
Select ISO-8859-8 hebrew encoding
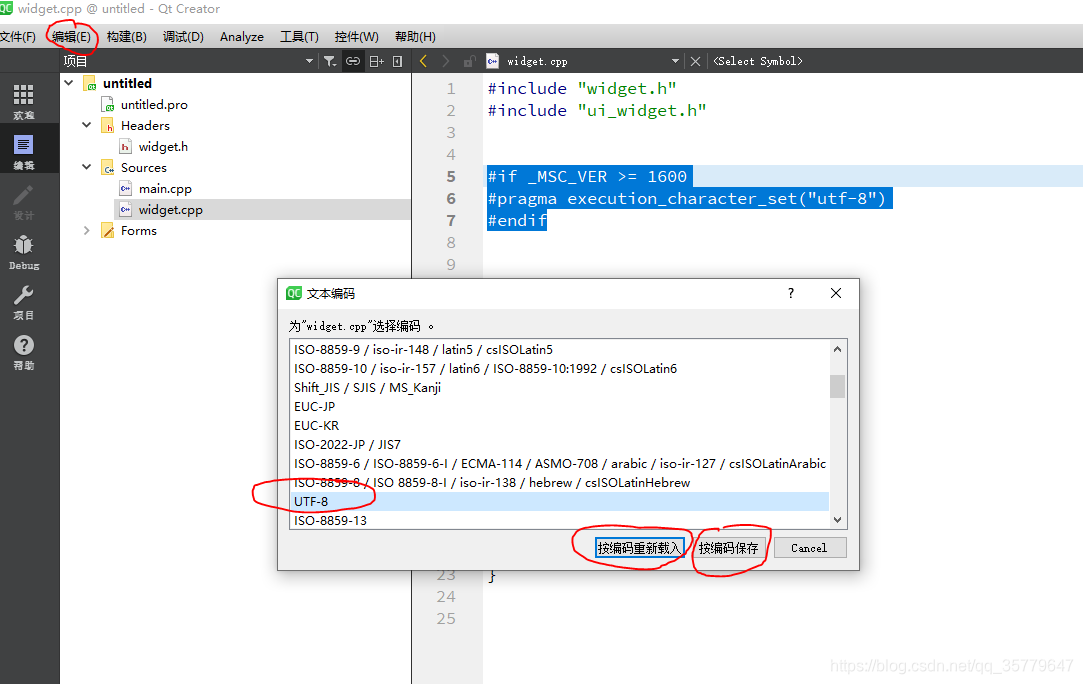[559, 483]
